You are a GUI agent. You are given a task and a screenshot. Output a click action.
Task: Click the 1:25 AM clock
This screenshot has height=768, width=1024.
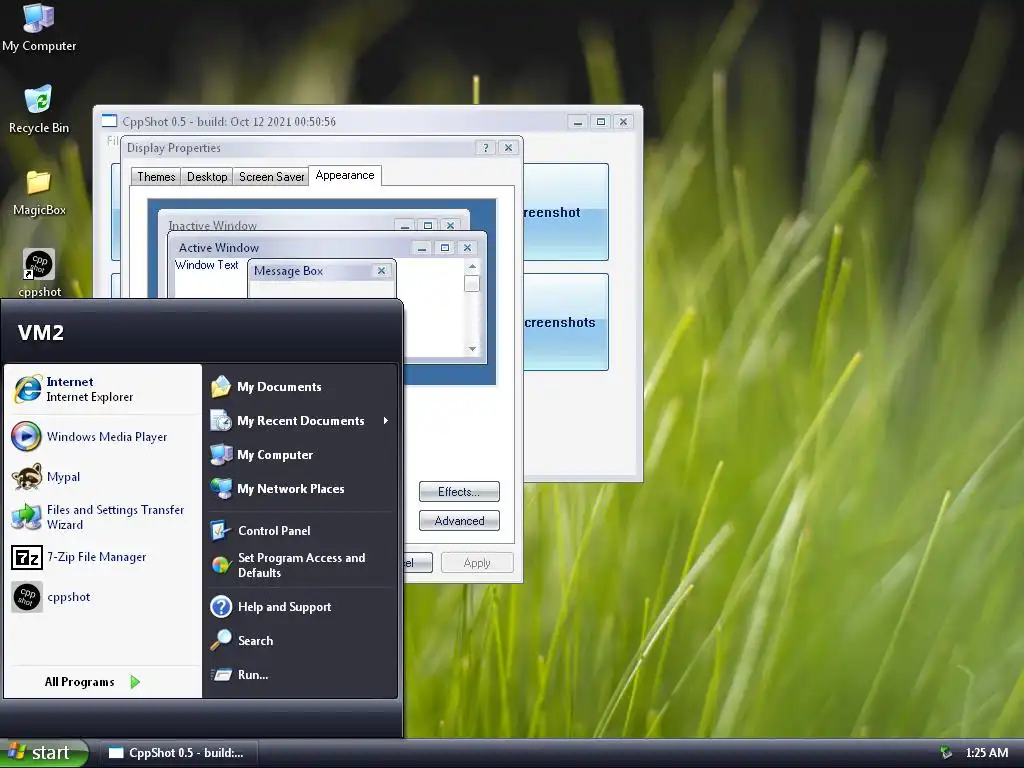pyautogui.click(x=986, y=752)
